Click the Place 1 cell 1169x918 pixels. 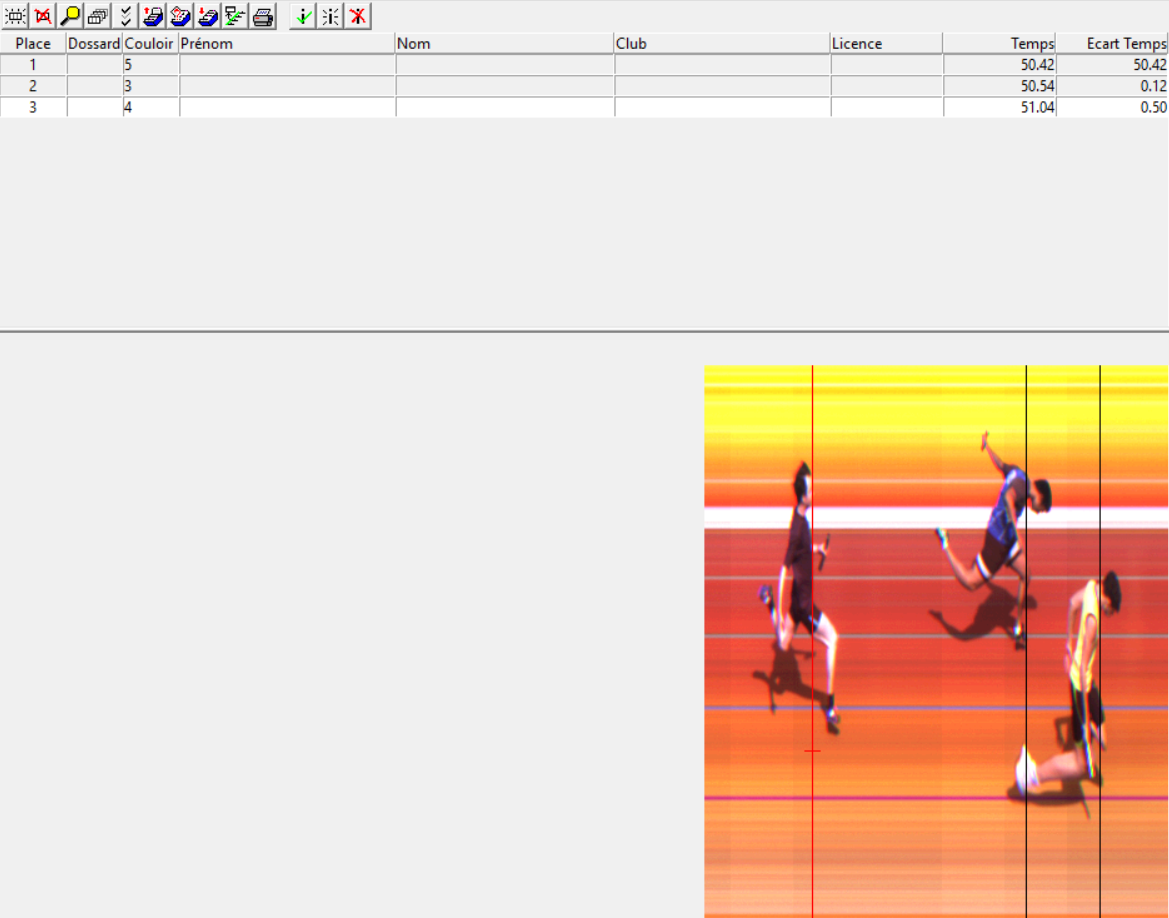[x=33, y=65]
